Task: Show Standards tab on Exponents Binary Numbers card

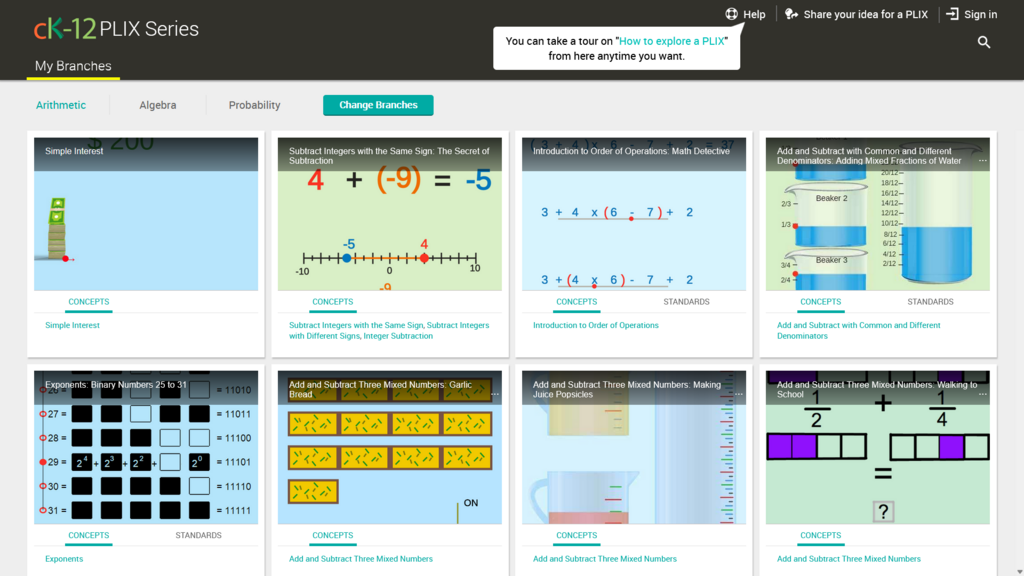Action: (x=198, y=535)
